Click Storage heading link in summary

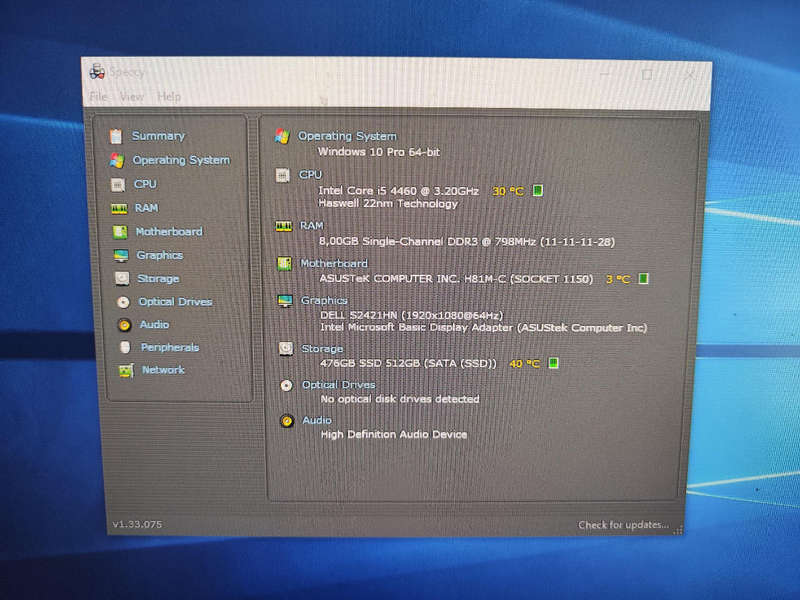(x=322, y=349)
